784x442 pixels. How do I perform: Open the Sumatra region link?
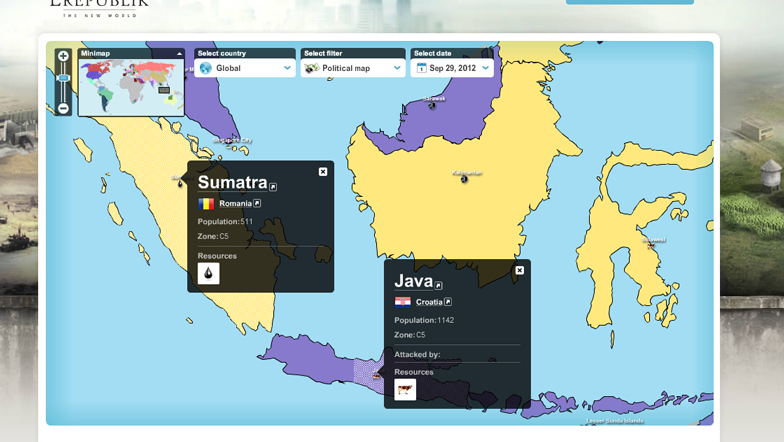click(x=232, y=182)
